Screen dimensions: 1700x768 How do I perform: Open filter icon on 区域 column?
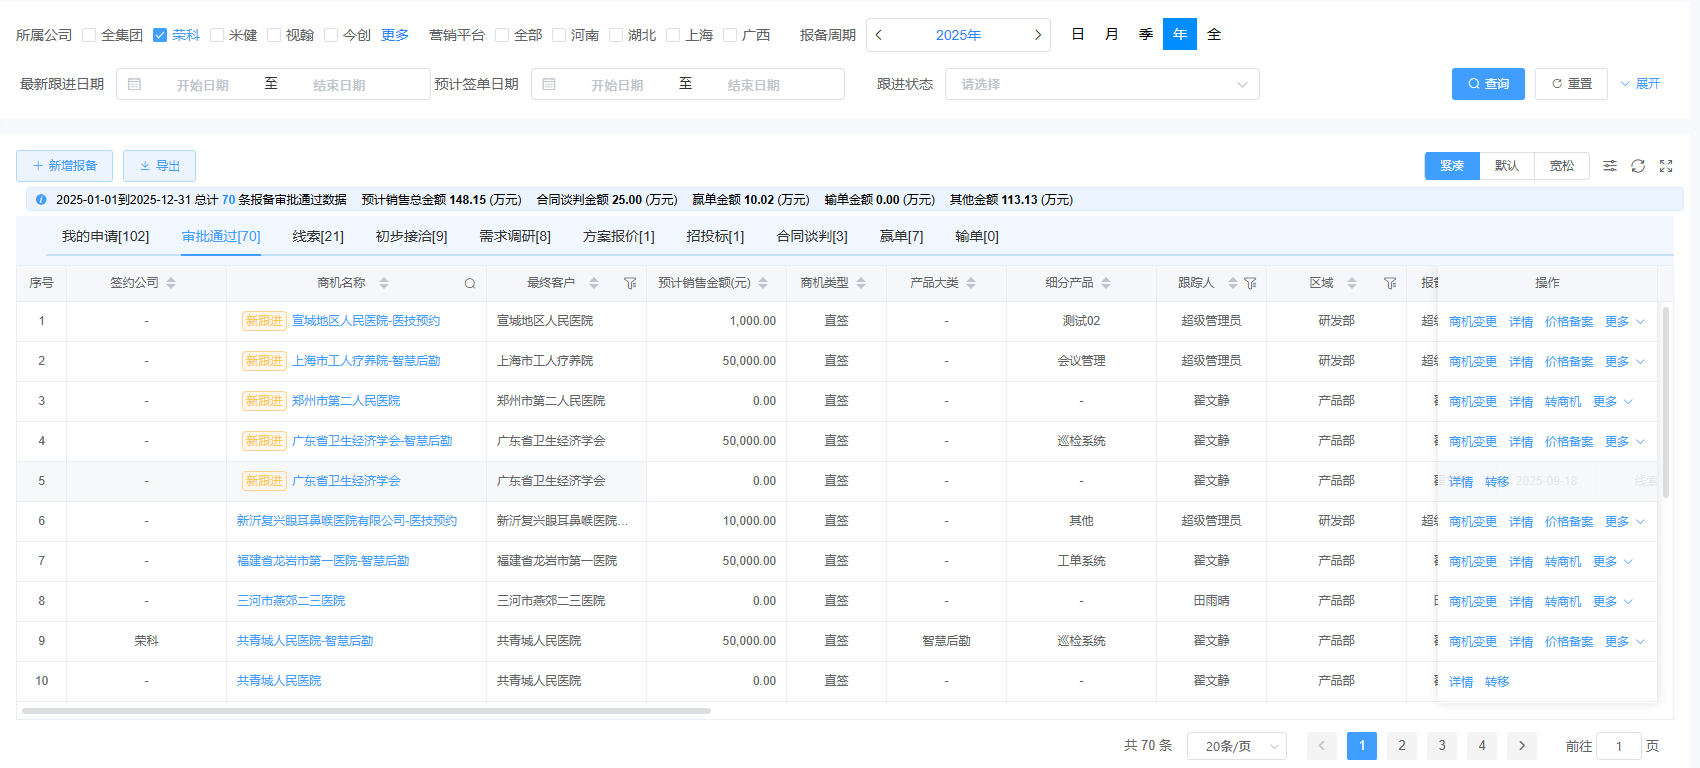click(1390, 284)
